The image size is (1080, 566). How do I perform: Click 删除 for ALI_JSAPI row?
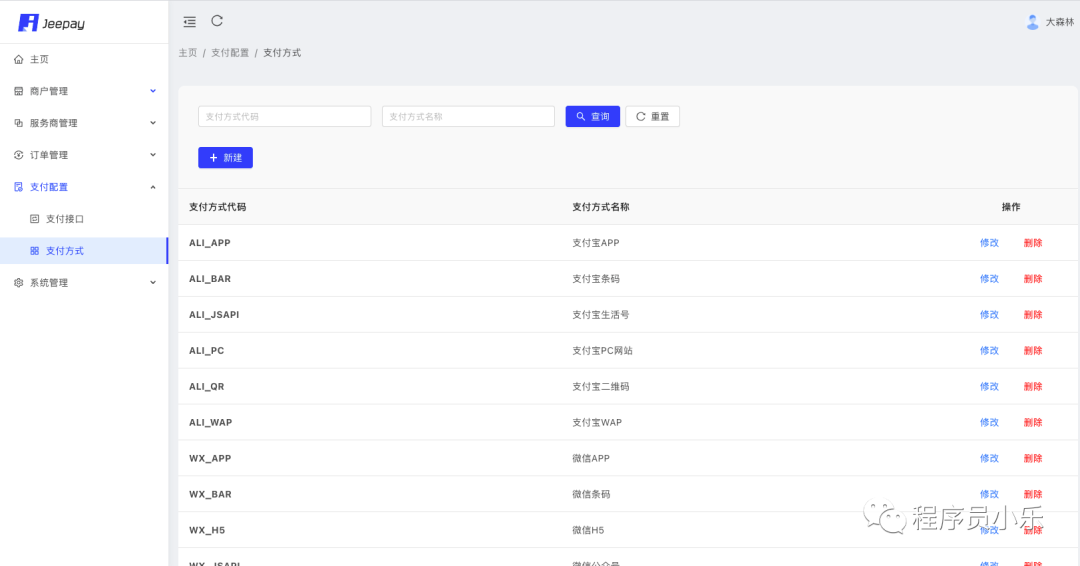tap(1032, 315)
